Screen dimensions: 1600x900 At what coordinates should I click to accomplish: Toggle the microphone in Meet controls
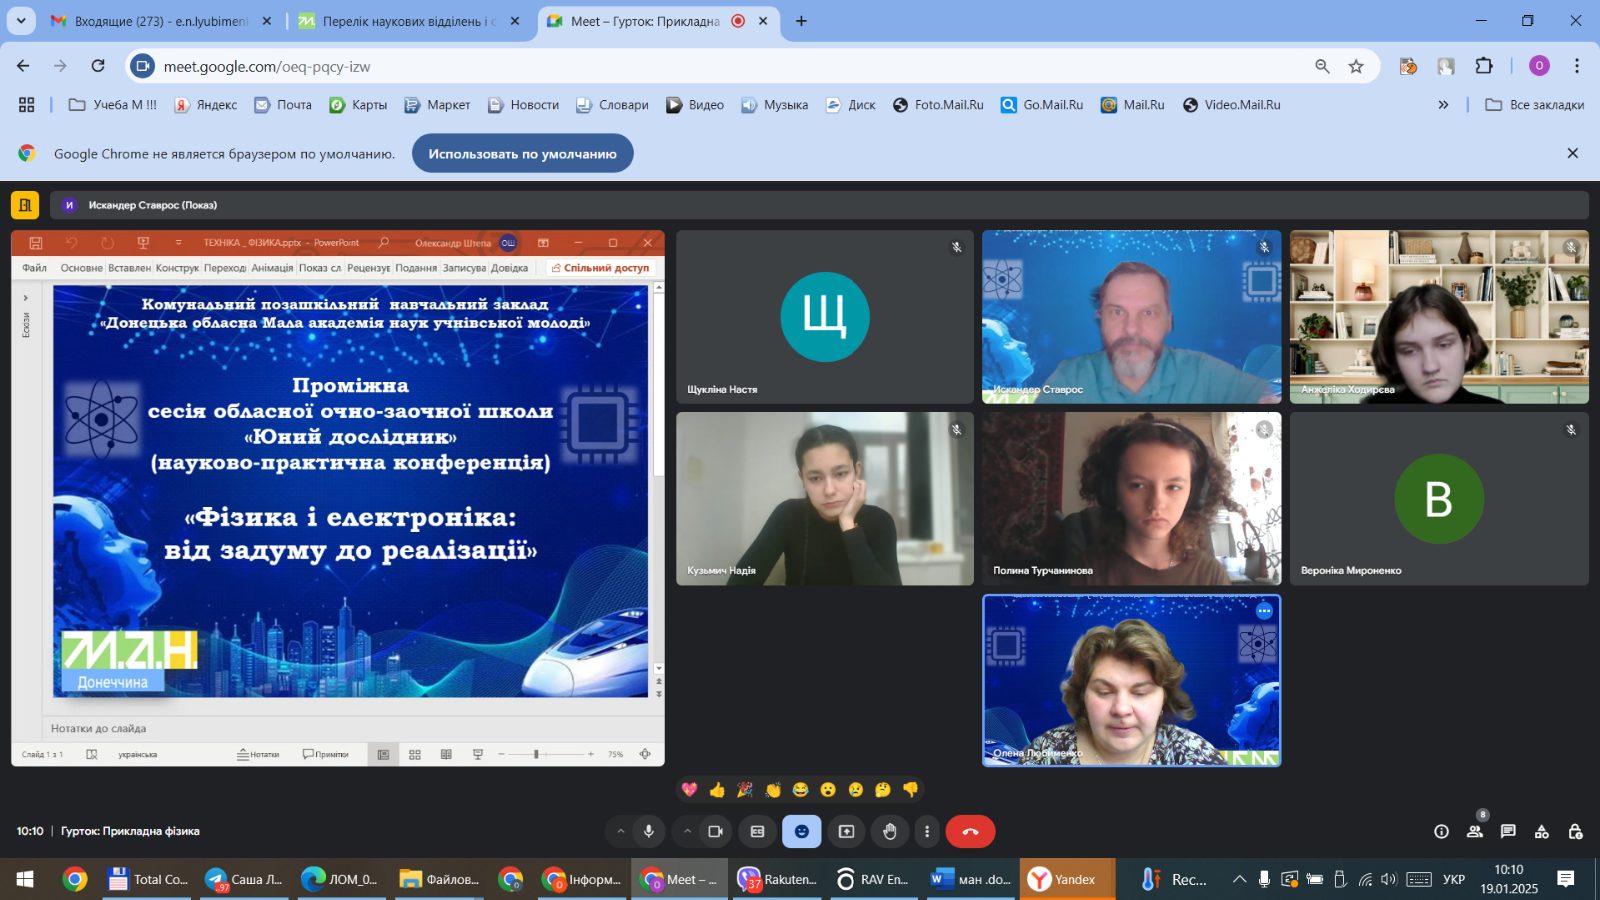point(649,831)
